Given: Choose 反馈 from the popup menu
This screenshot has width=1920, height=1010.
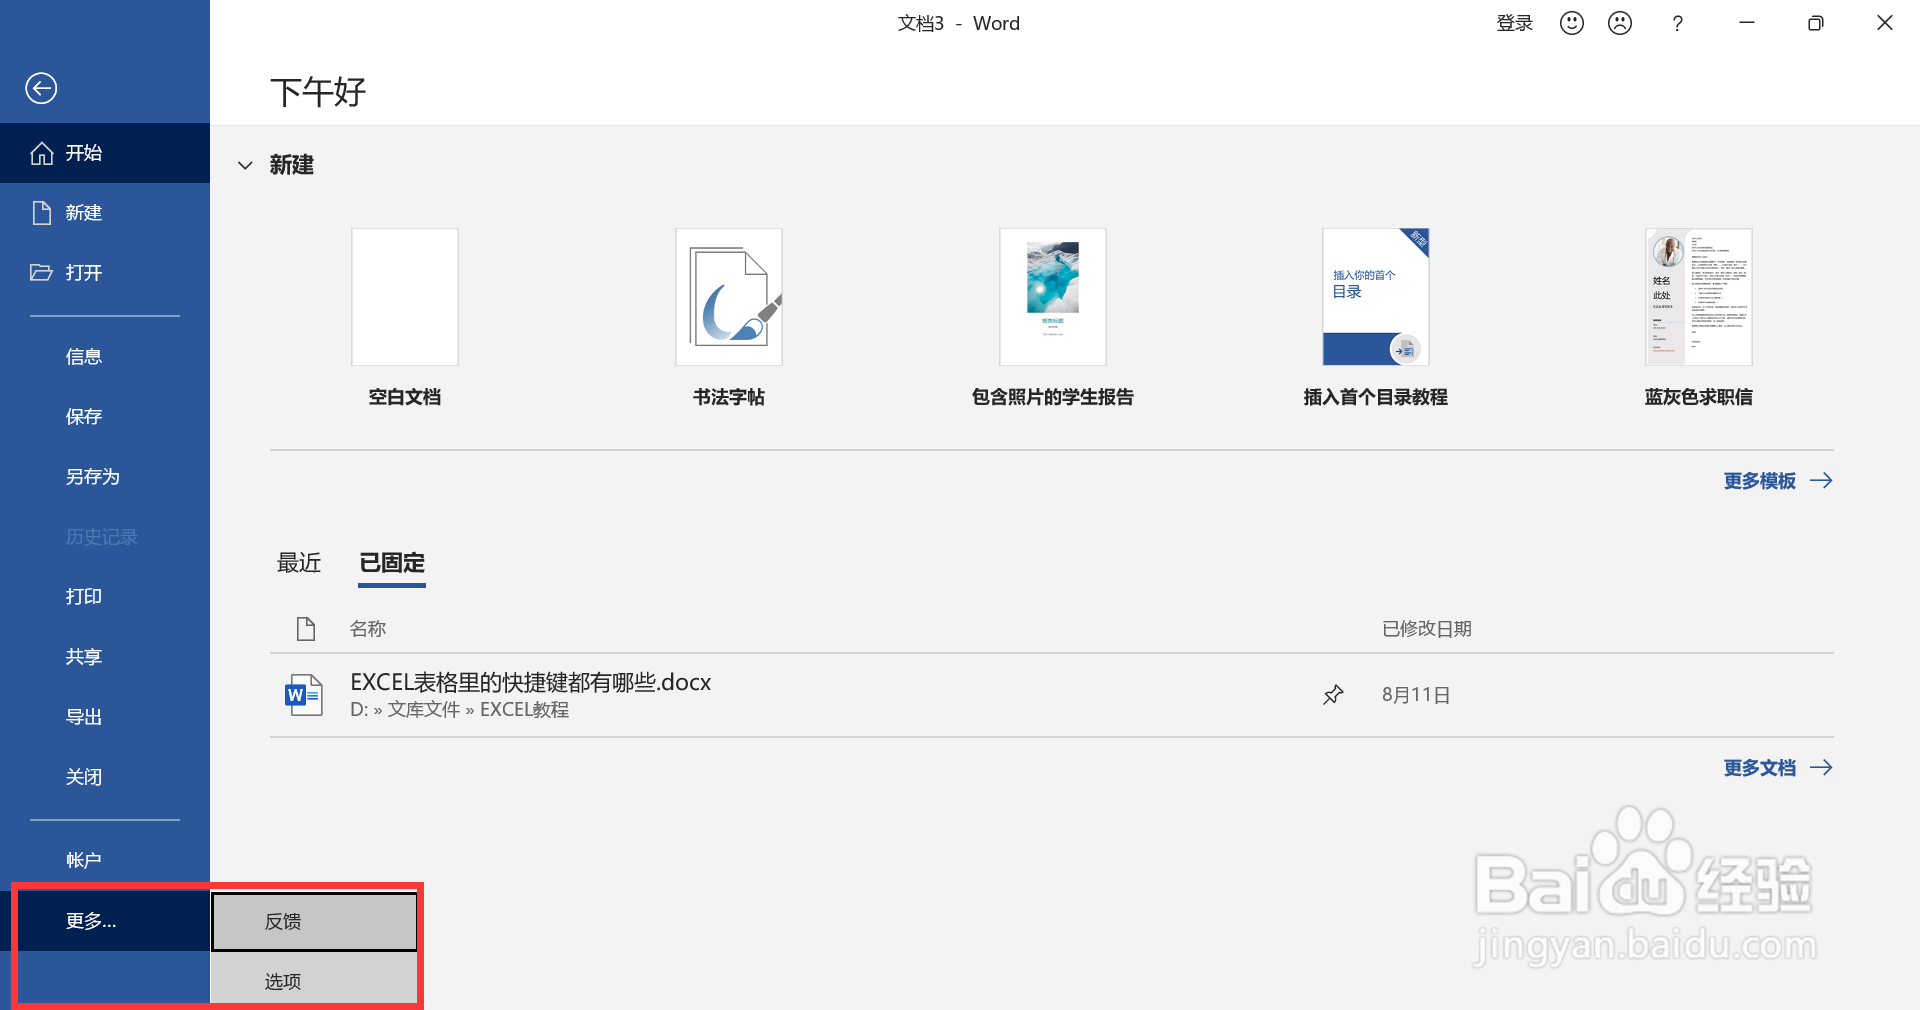Looking at the screenshot, I should pyautogui.click(x=314, y=922).
